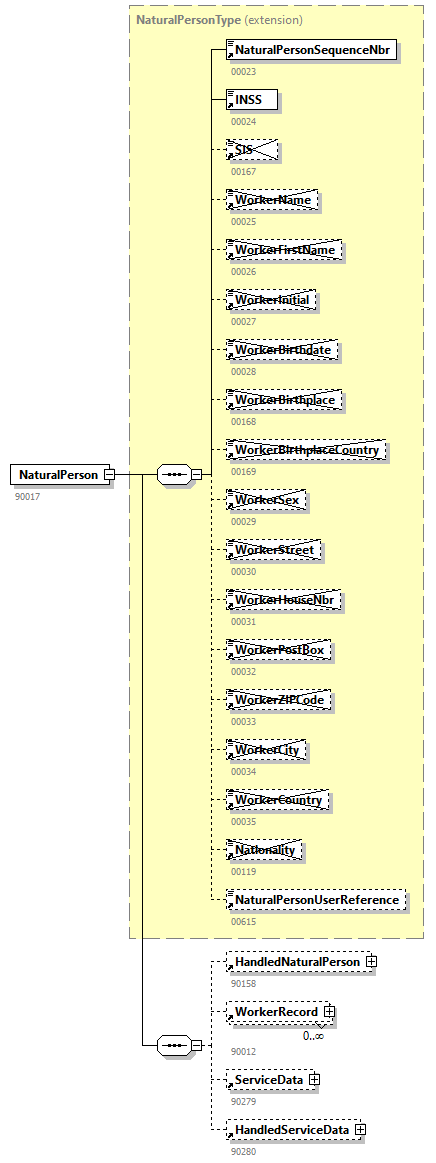Expand the HandledServiceData plus icon
436x1163 pixels.
[x=360, y=1130]
